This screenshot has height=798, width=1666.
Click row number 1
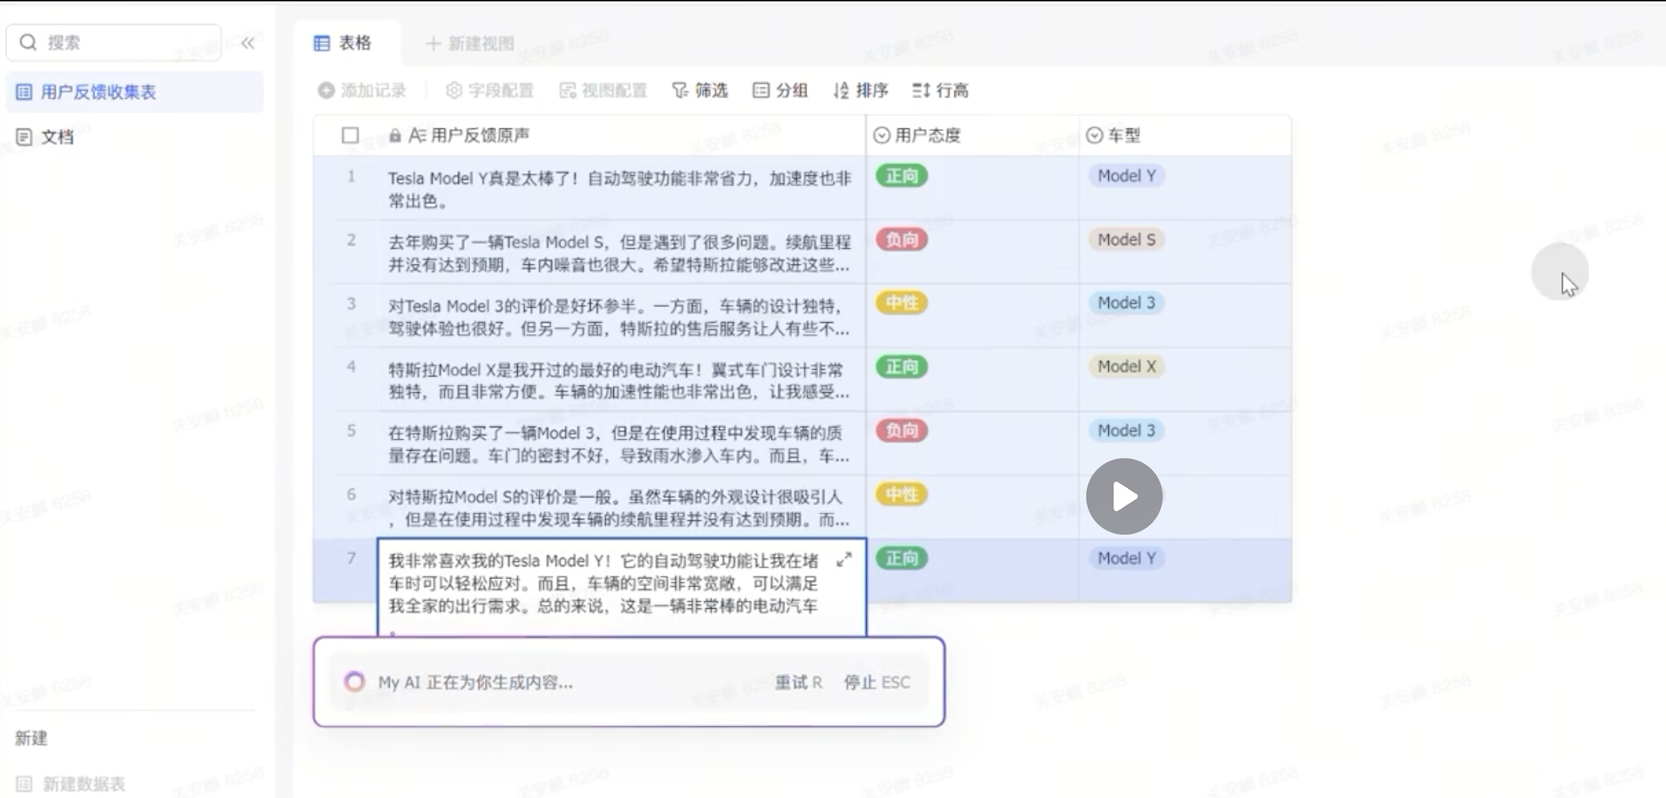351,177
